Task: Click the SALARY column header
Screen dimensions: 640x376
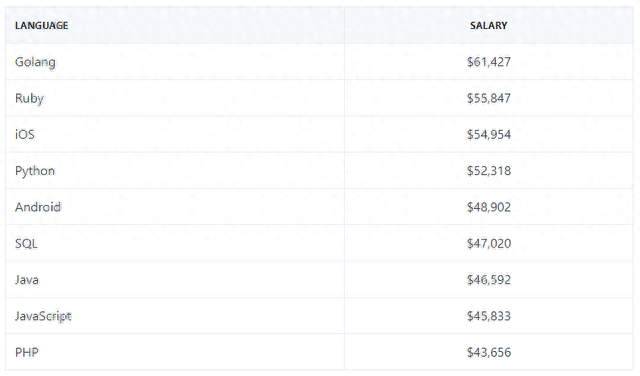Action: pos(489,25)
